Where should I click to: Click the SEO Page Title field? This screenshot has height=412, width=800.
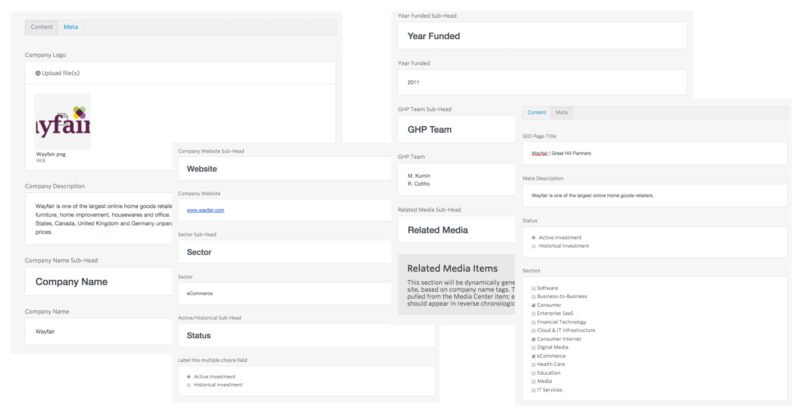click(655, 153)
